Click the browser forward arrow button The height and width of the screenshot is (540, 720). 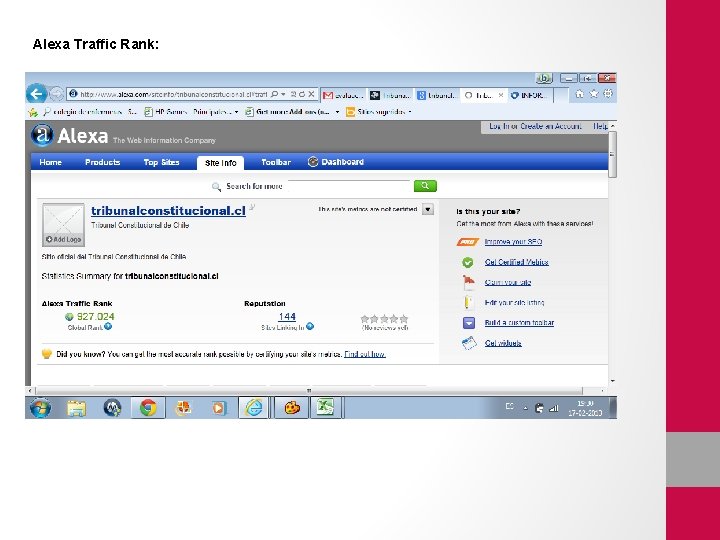pyautogui.click(x=56, y=94)
